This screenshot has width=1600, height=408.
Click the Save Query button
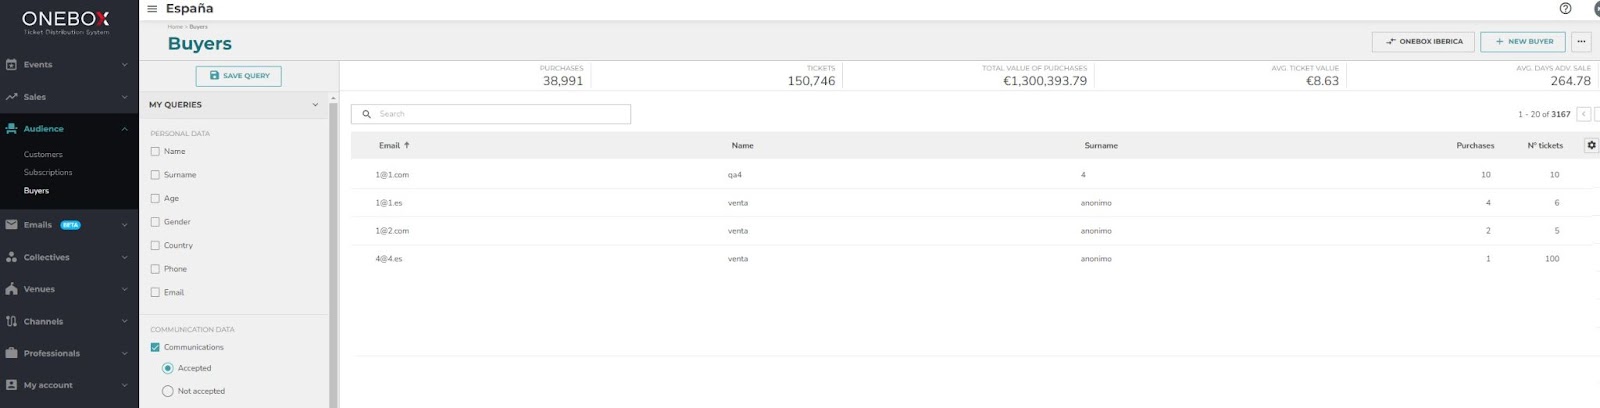239,76
